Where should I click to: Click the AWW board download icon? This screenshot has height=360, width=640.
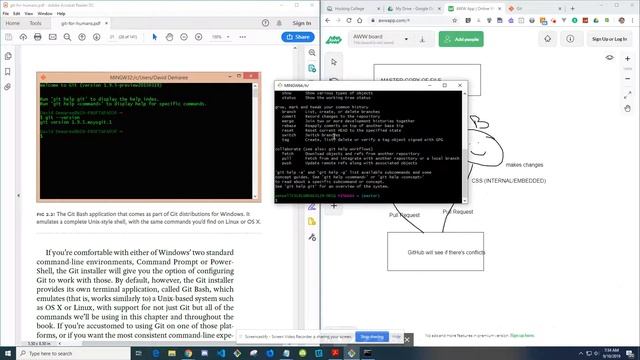tap(422, 39)
